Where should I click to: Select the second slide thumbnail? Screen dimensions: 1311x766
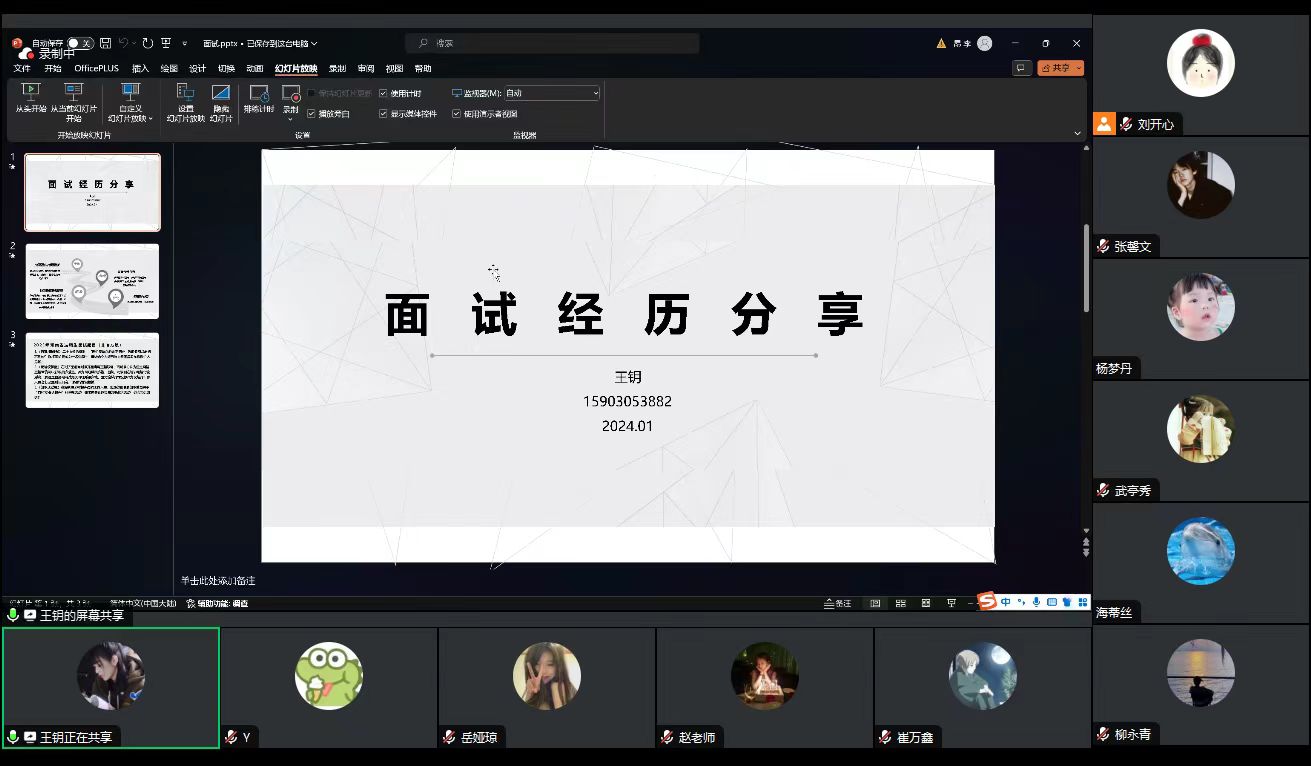(x=92, y=281)
